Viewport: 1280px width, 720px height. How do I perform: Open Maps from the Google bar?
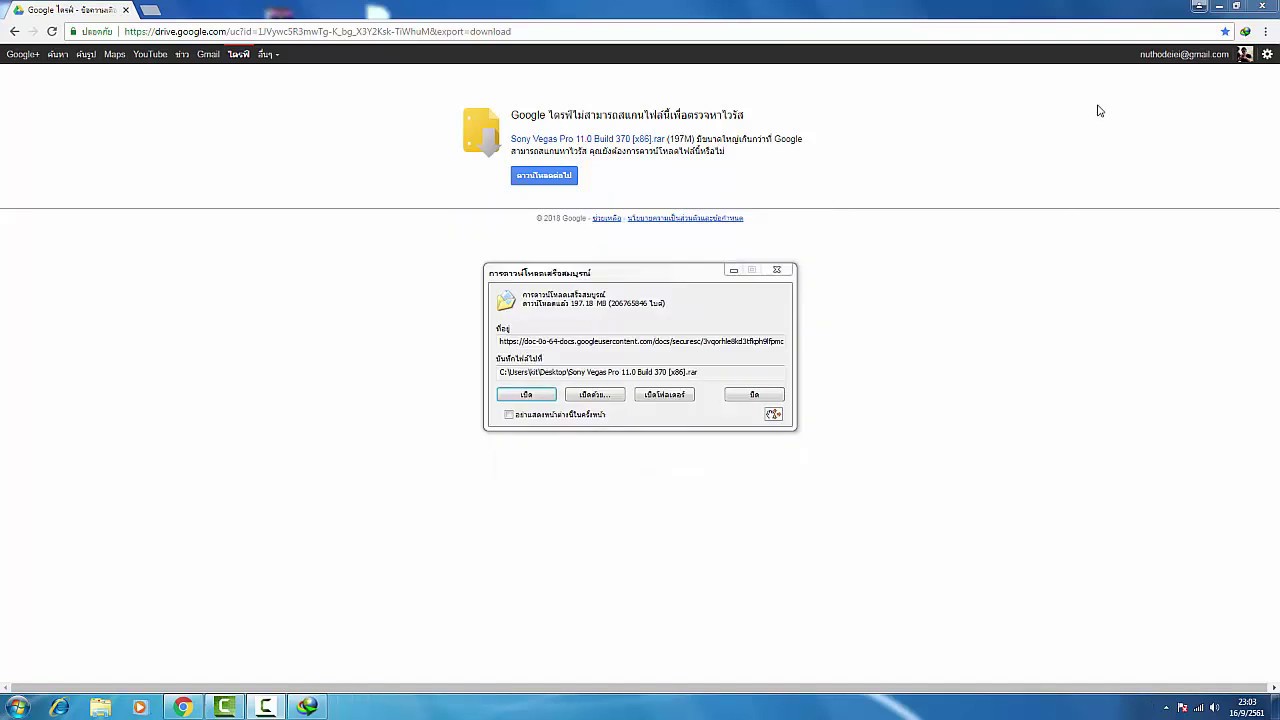[114, 54]
